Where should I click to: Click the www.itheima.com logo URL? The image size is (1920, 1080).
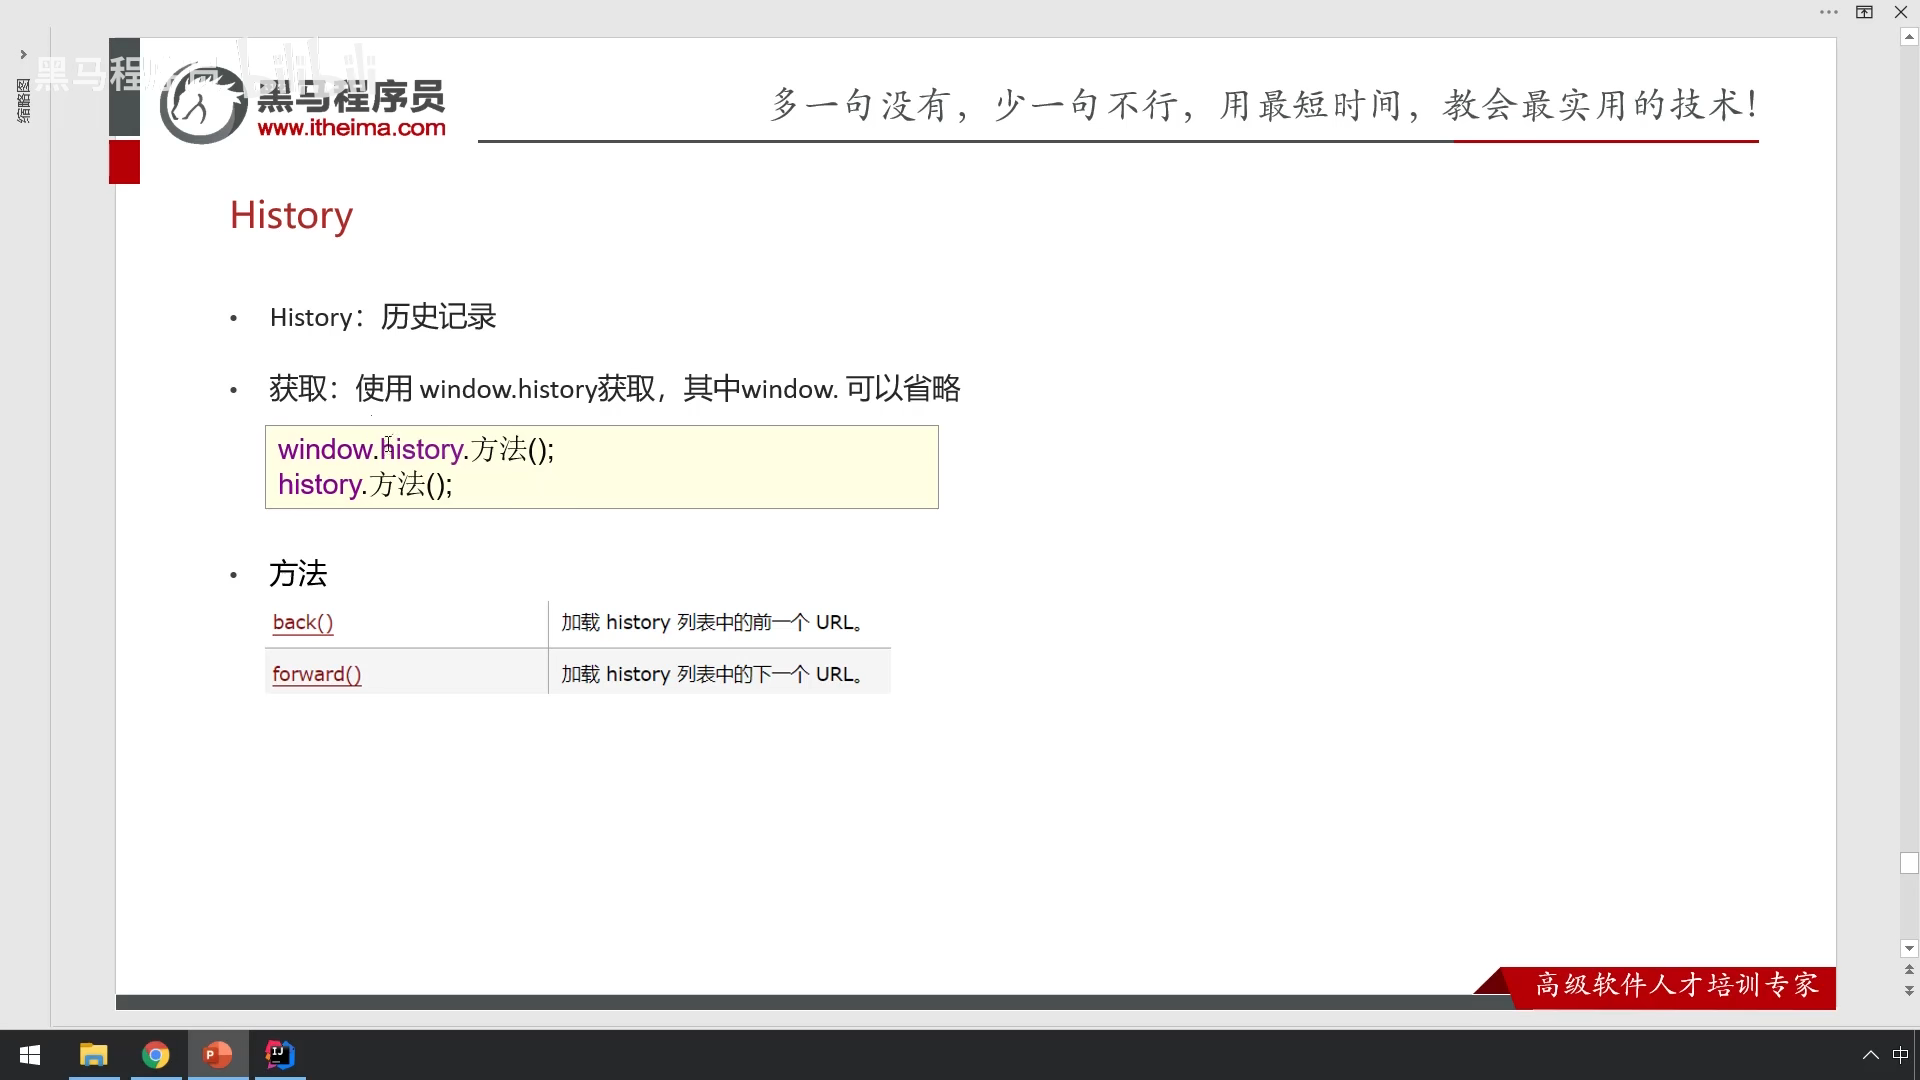coord(351,128)
